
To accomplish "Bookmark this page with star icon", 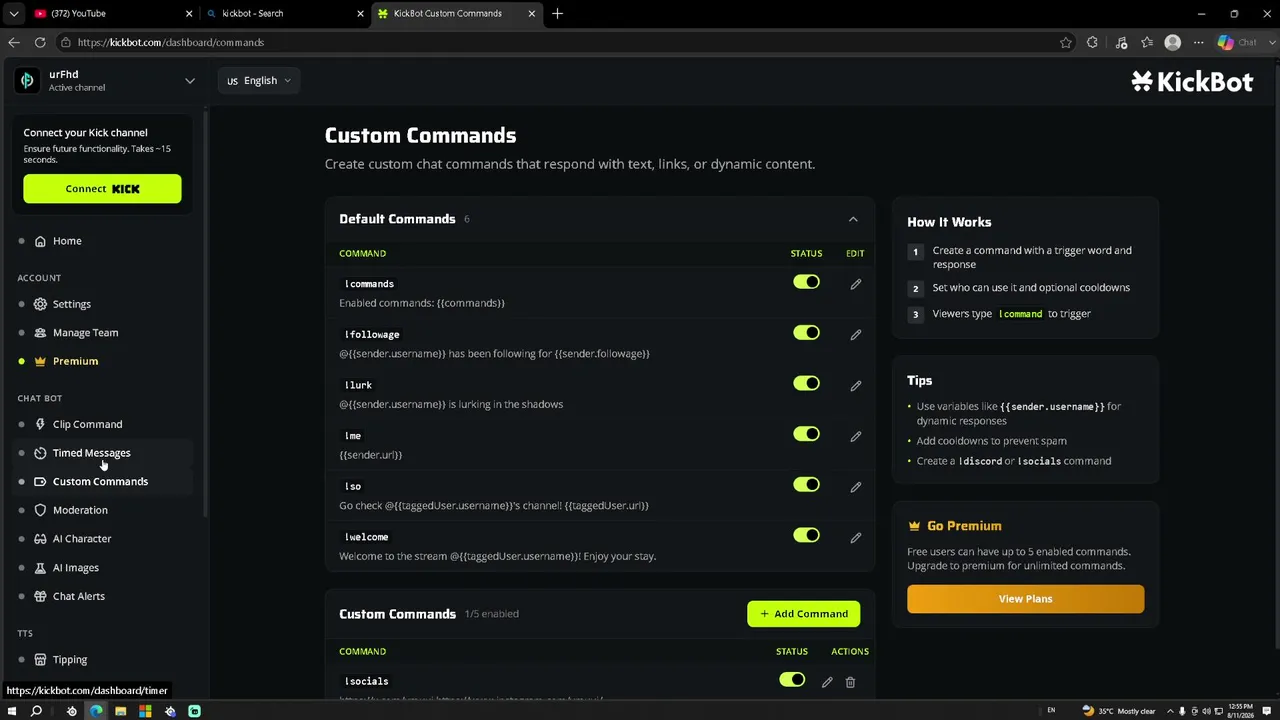I will tap(1066, 42).
